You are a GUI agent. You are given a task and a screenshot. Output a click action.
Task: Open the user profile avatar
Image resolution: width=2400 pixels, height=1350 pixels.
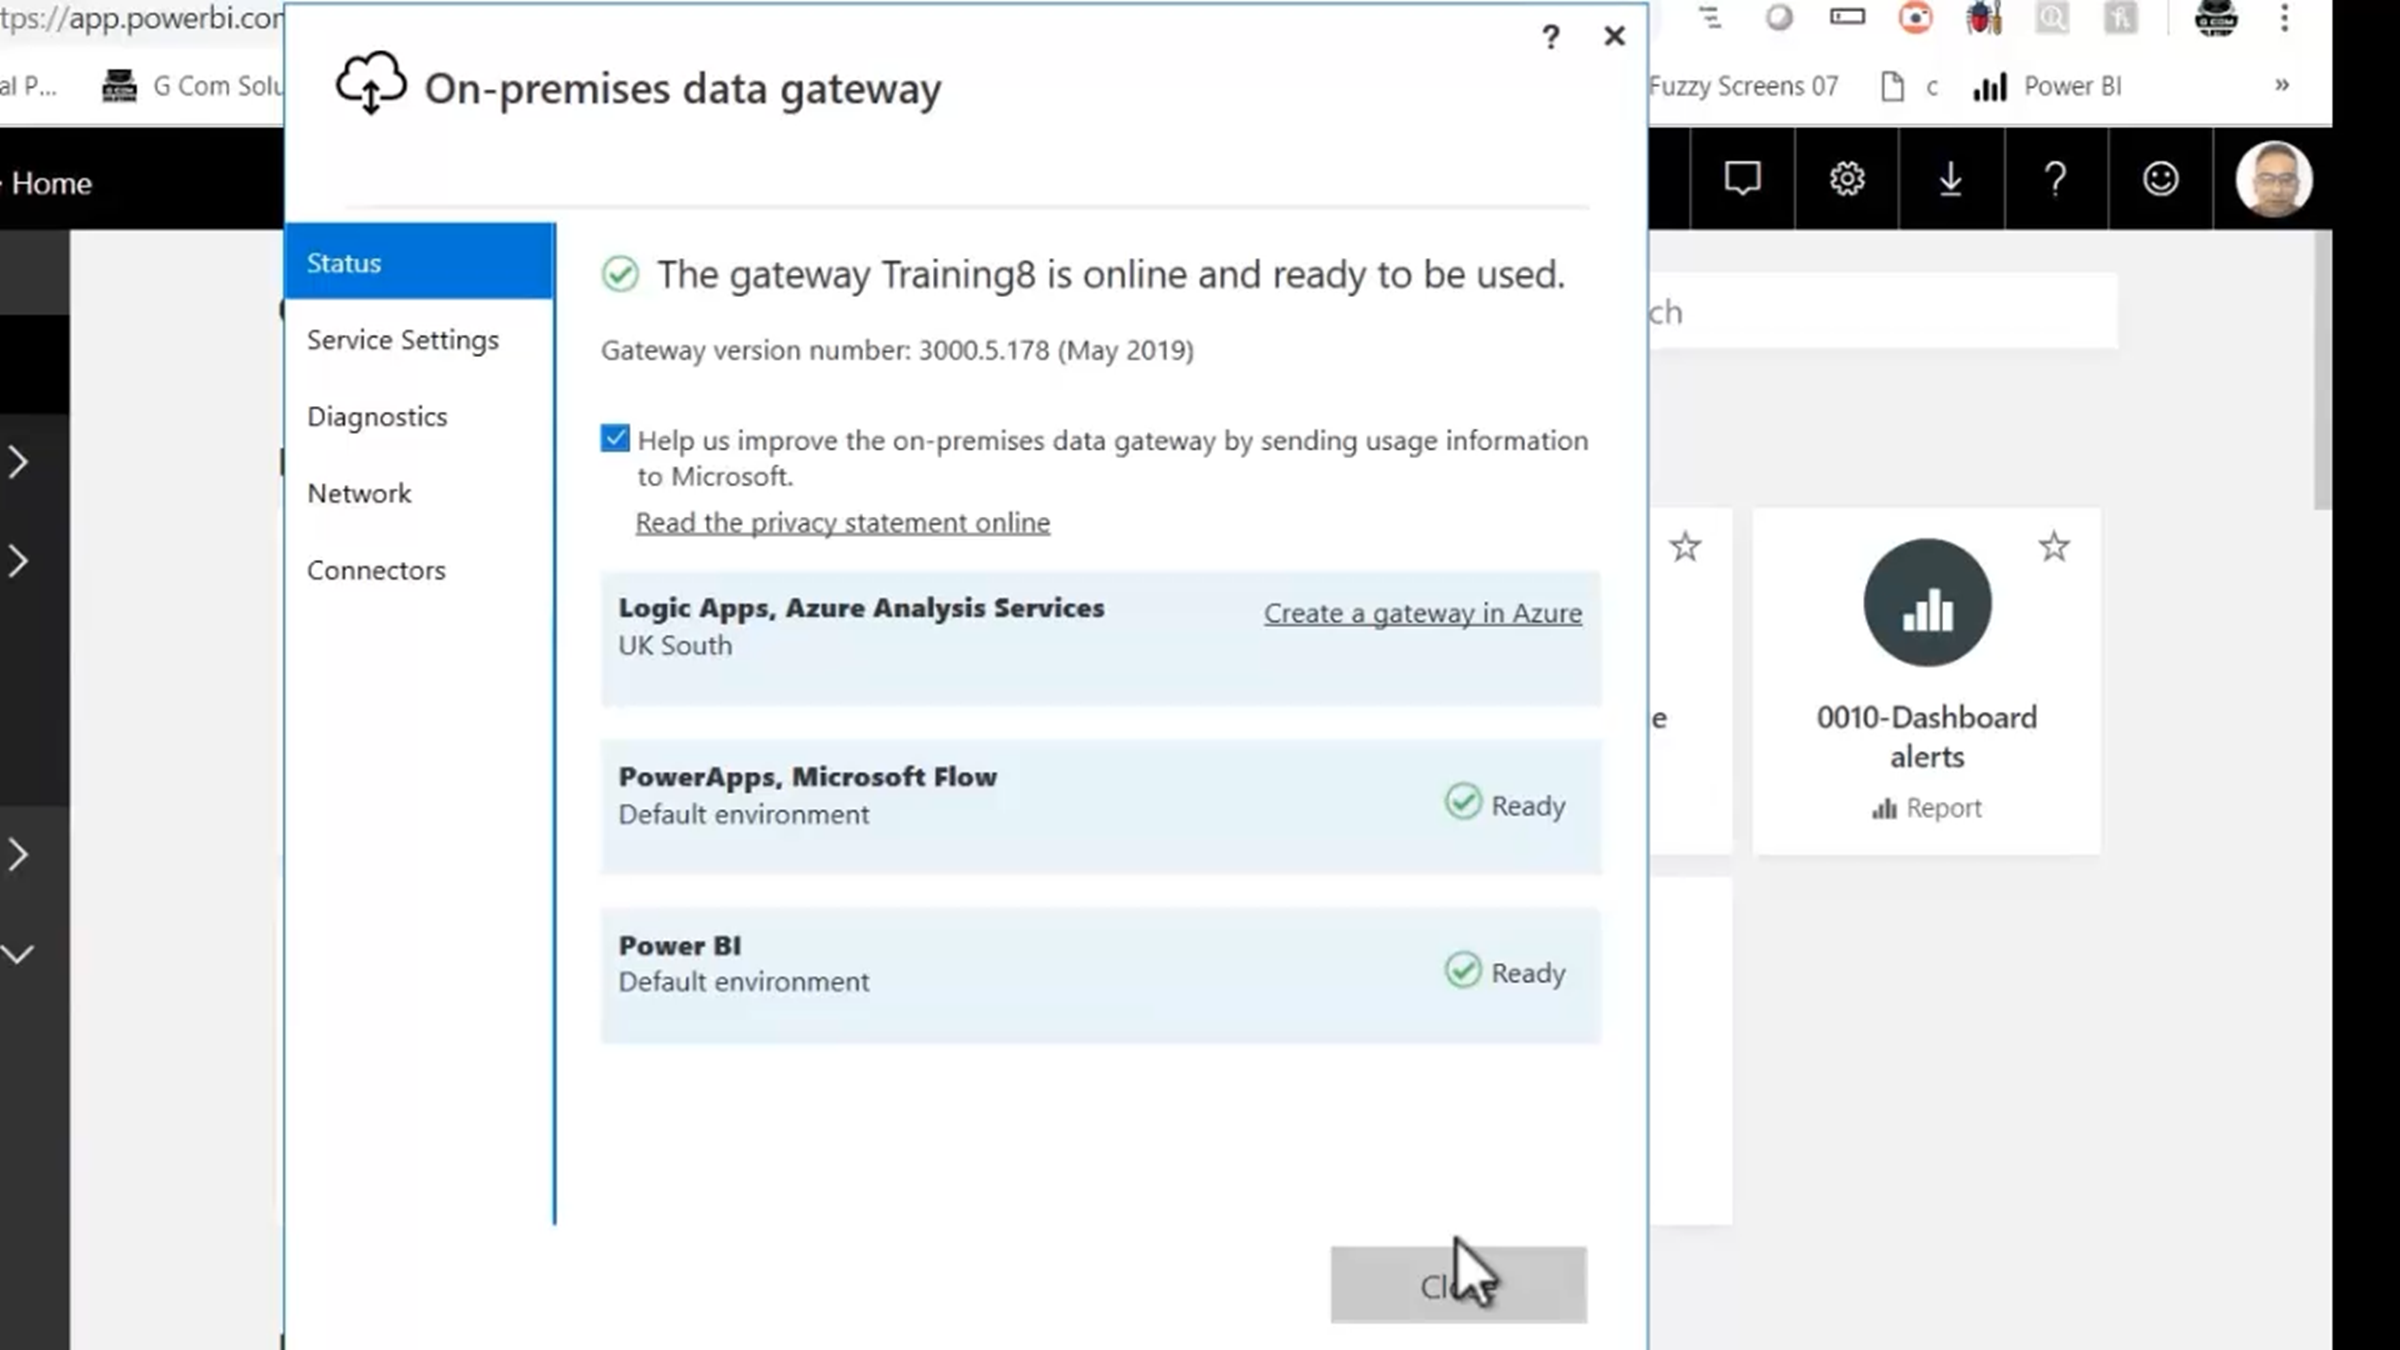[x=2273, y=179]
